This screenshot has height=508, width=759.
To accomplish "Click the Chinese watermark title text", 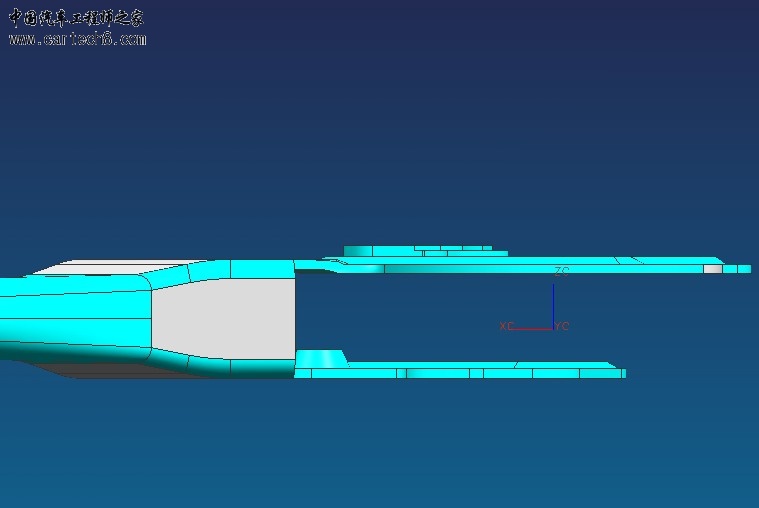I will coord(77,17).
